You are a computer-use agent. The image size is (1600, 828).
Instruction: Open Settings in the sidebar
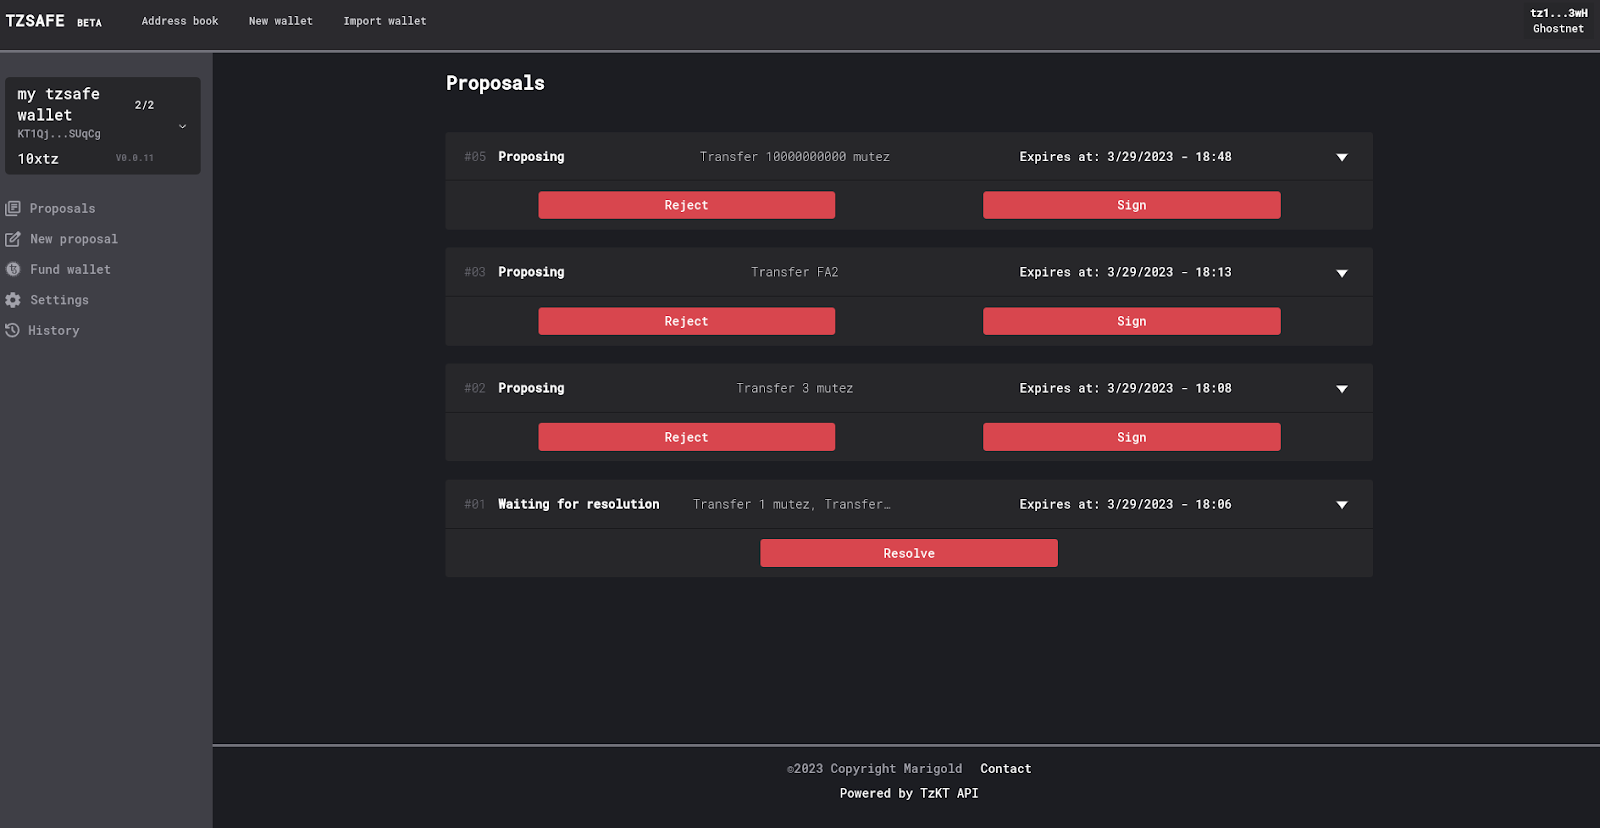59,300
